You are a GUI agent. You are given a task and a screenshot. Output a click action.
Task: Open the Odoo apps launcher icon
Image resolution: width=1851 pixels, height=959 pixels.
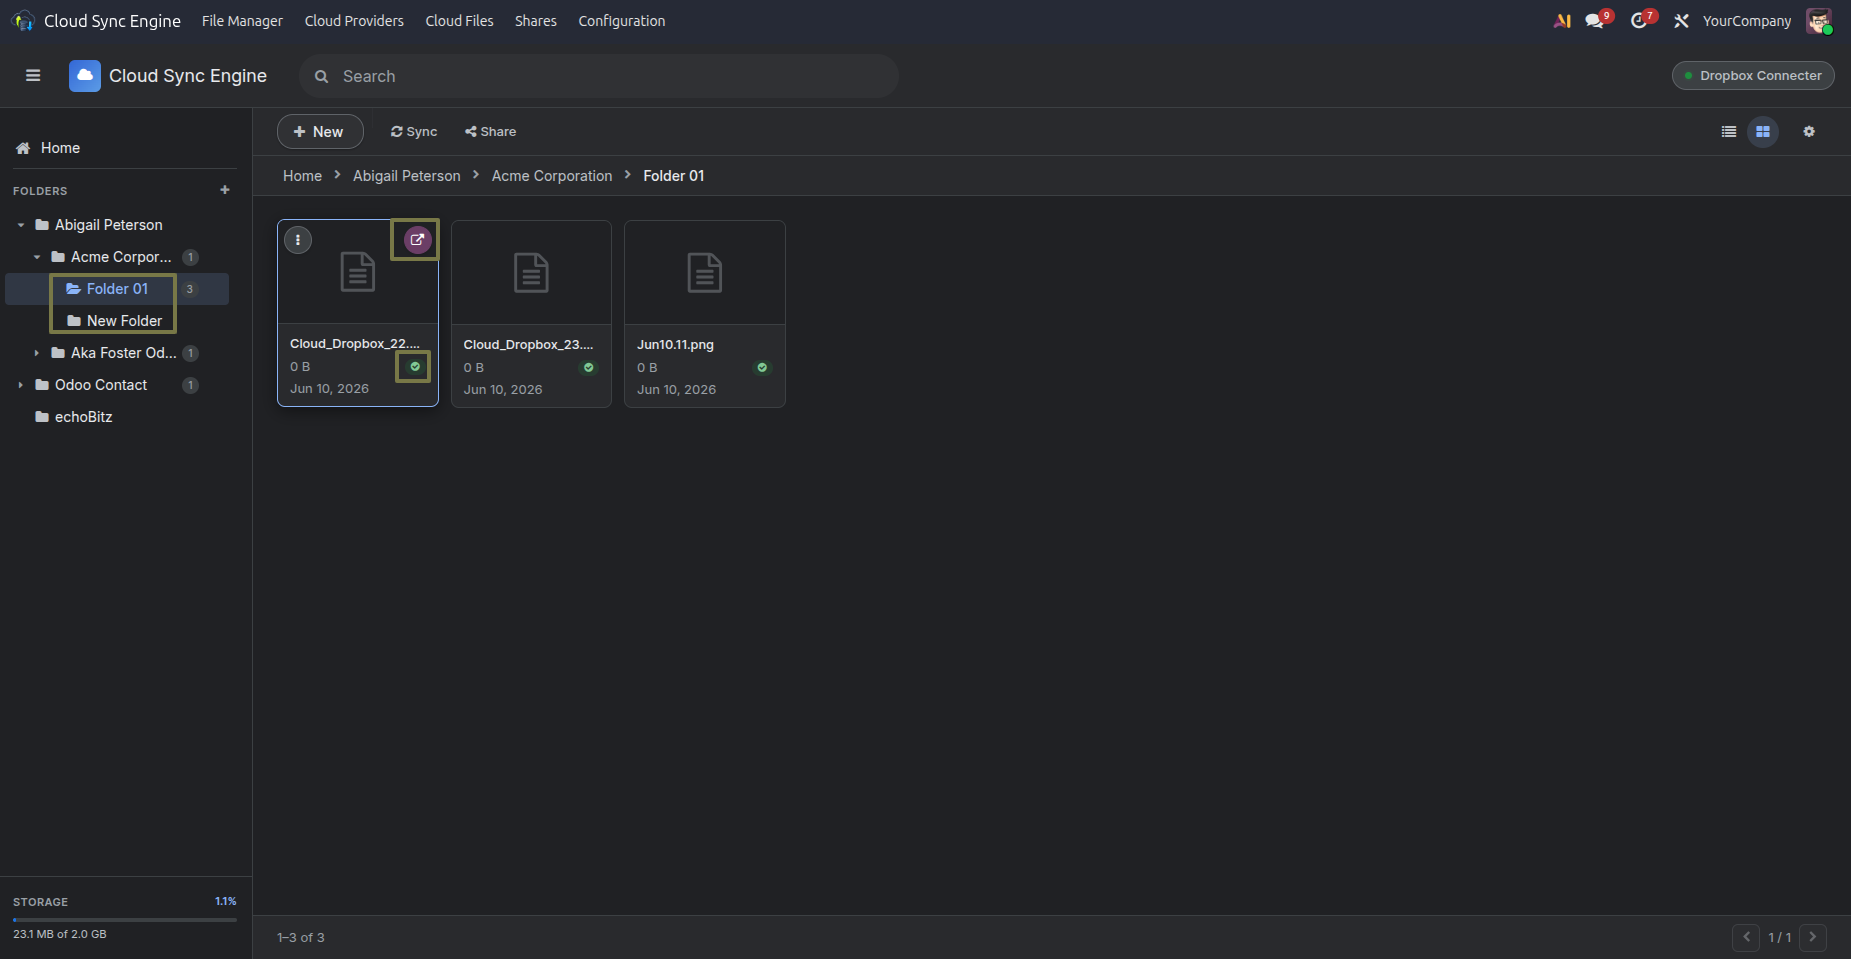23,21
